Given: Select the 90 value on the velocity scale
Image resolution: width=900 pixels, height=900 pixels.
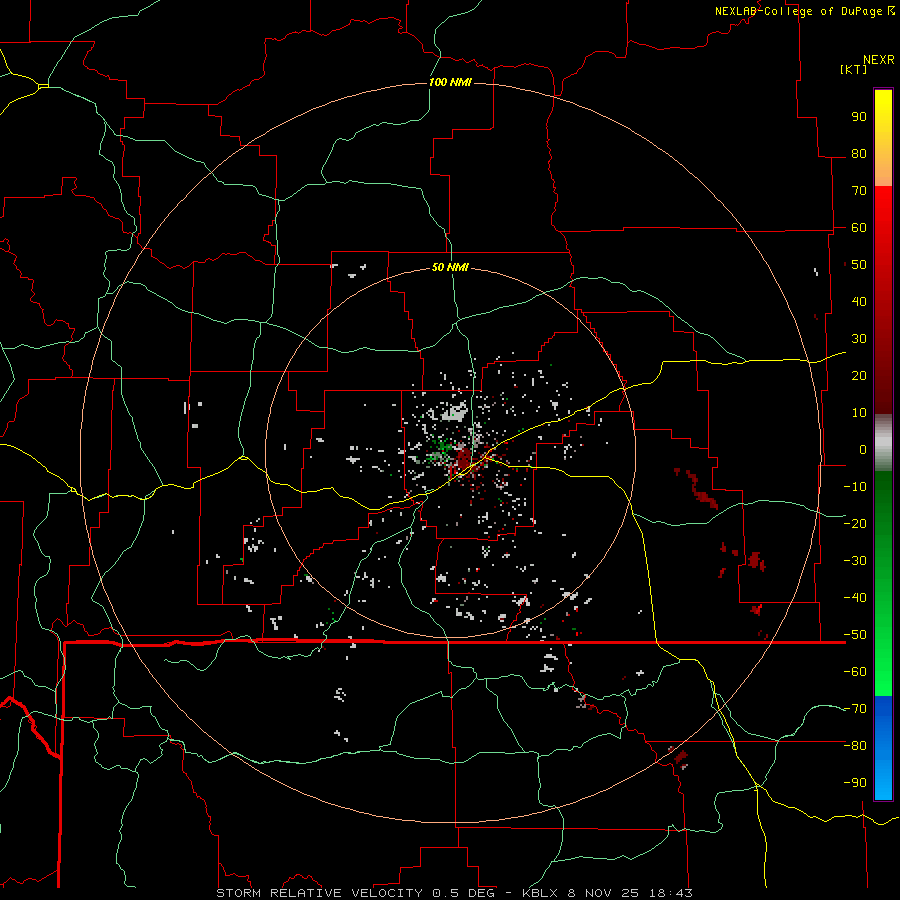Looking at the screenshot, I should coord(859,117).
